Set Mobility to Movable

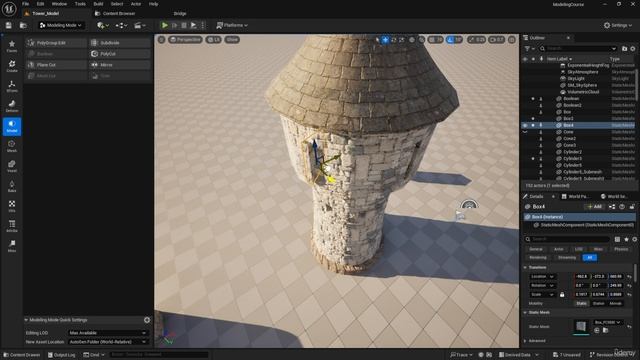click(x=615, y=303)
